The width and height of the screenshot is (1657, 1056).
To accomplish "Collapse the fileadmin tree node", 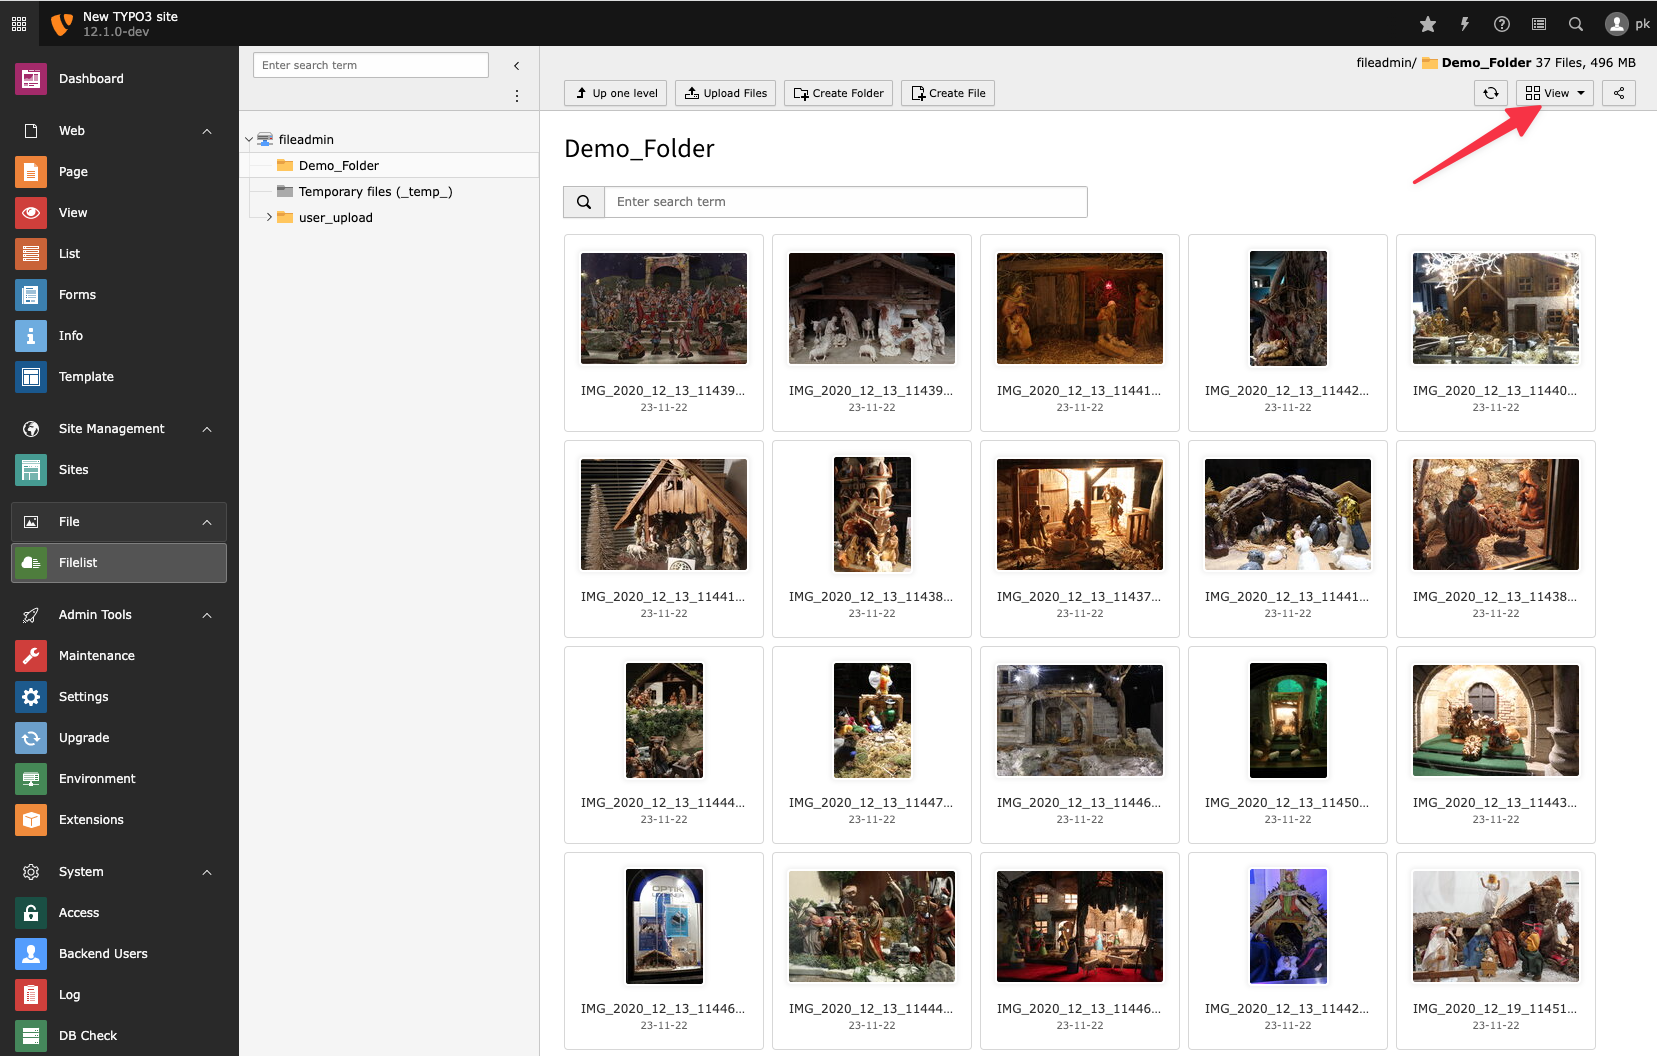I will (249, 140).
